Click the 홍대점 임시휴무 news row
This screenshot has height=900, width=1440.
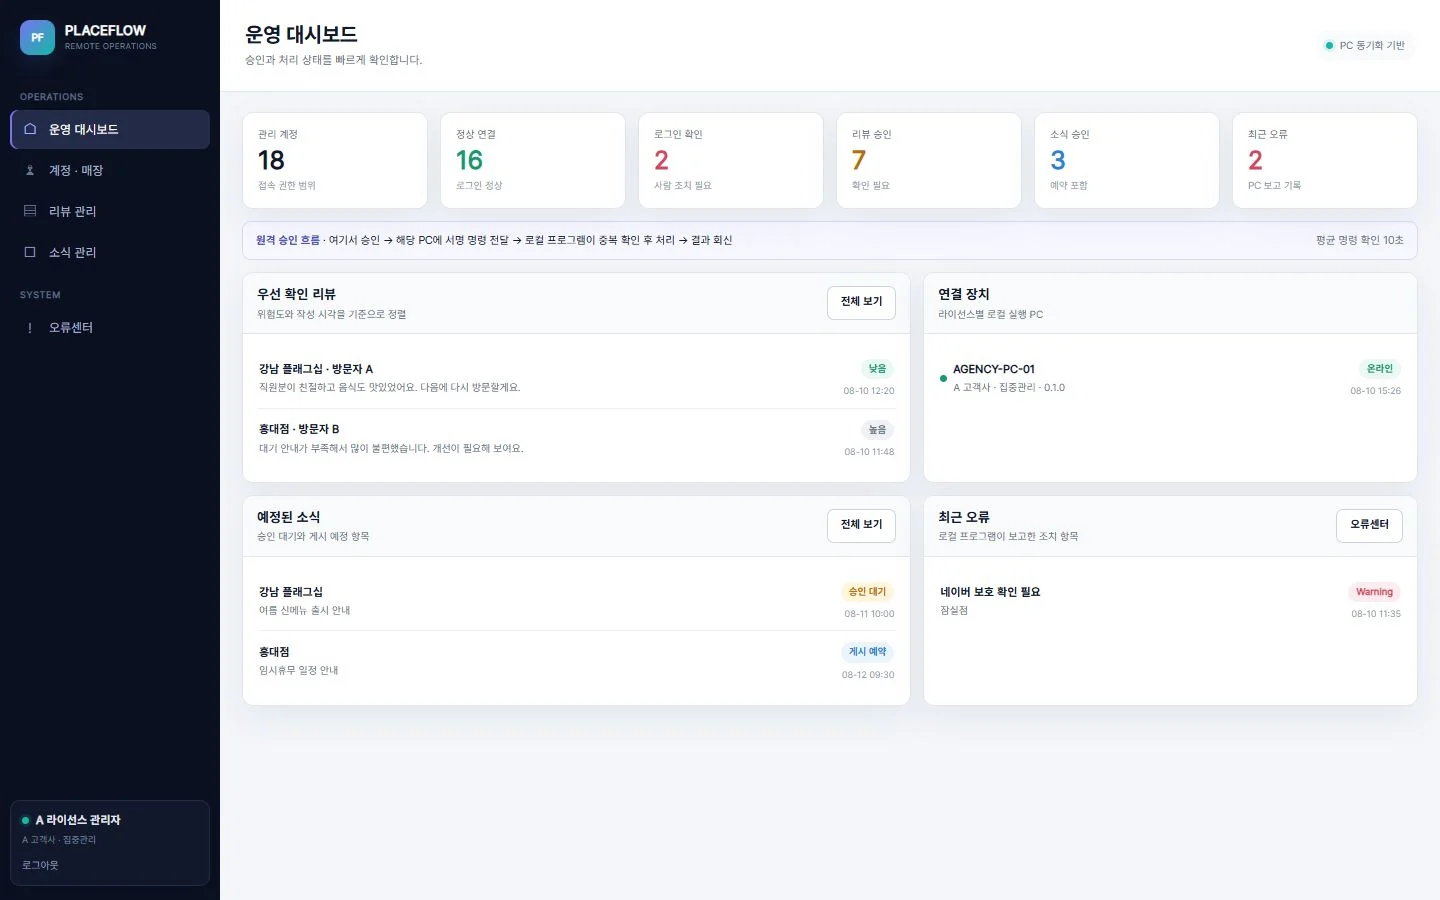[x=576, y=661]
